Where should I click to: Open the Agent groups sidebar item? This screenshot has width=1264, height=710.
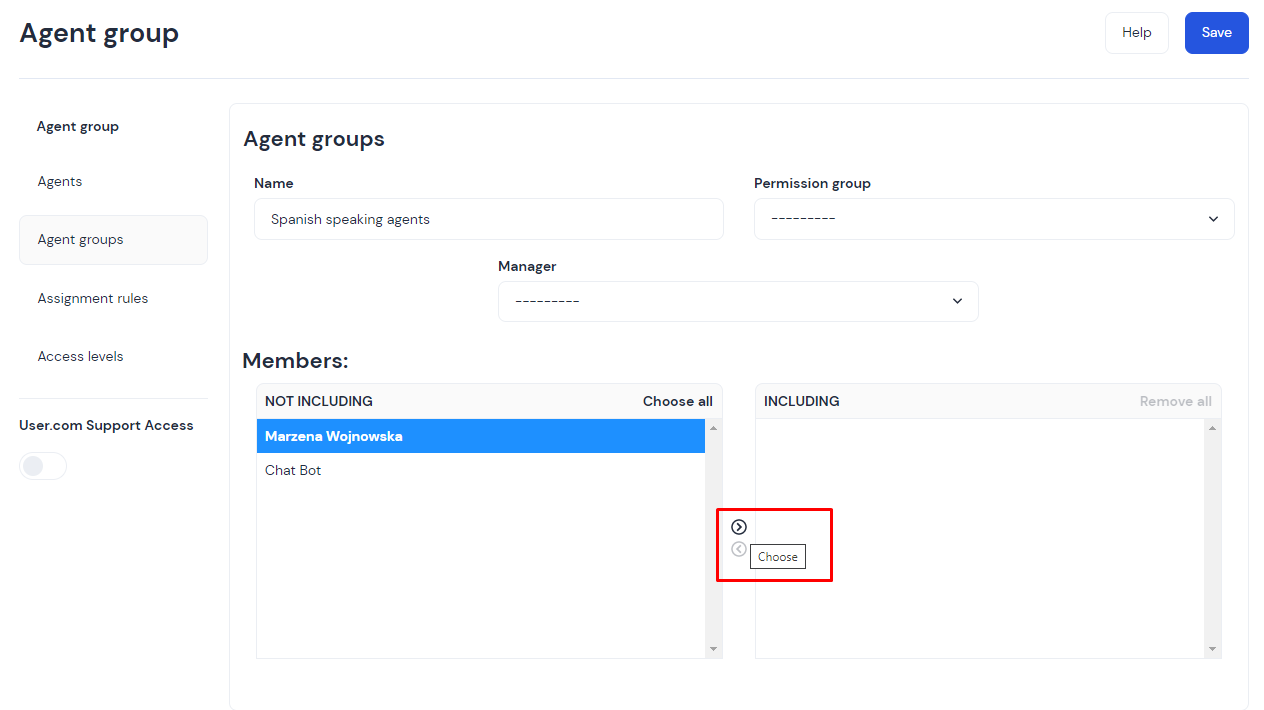tap(113, 240)
